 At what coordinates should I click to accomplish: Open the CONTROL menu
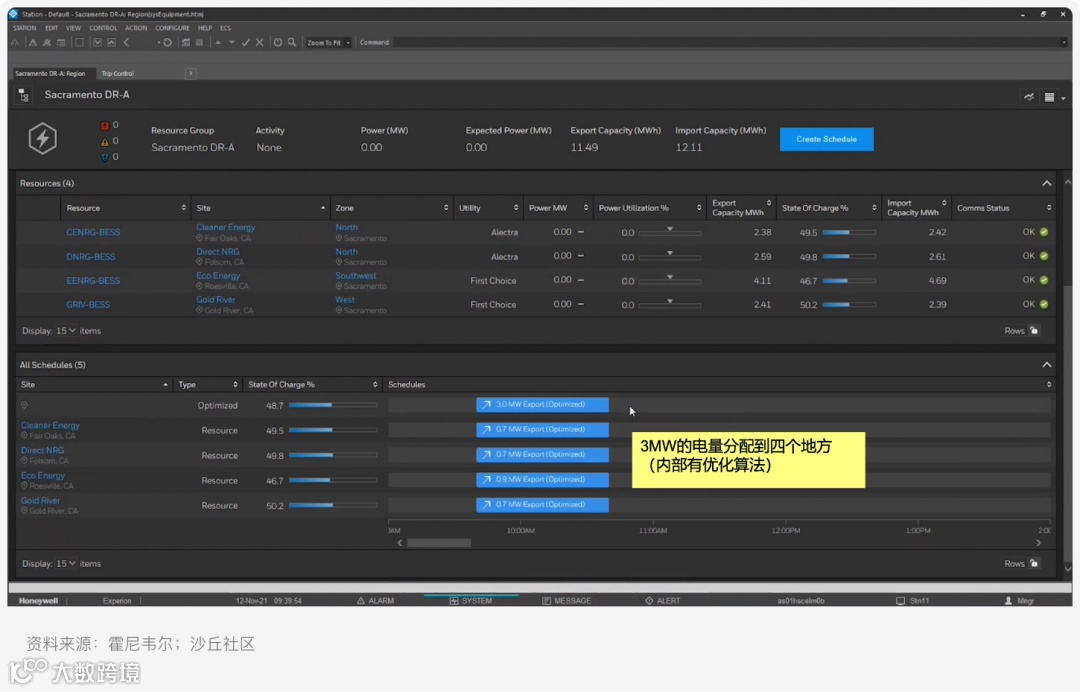[x=103, y=28]
